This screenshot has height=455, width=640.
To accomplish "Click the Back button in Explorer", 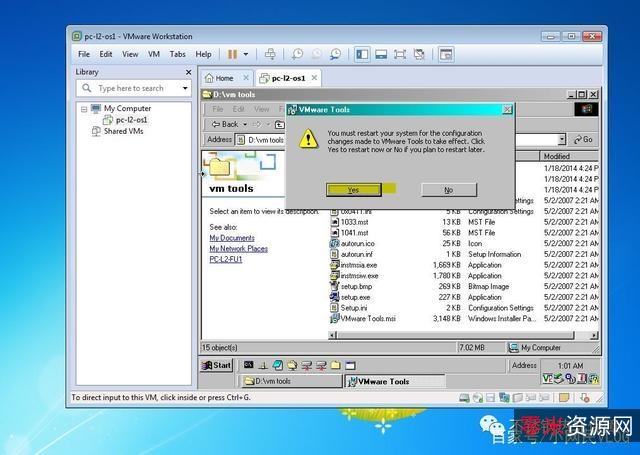I will pyautogui.click(x=225, y=124).
